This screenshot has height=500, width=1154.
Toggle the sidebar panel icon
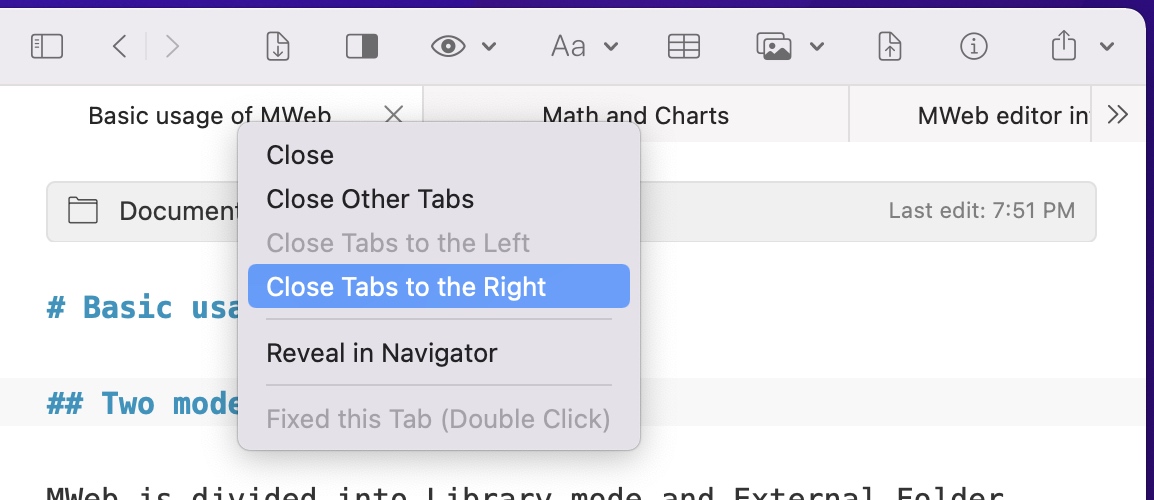(x=47, y=46)
